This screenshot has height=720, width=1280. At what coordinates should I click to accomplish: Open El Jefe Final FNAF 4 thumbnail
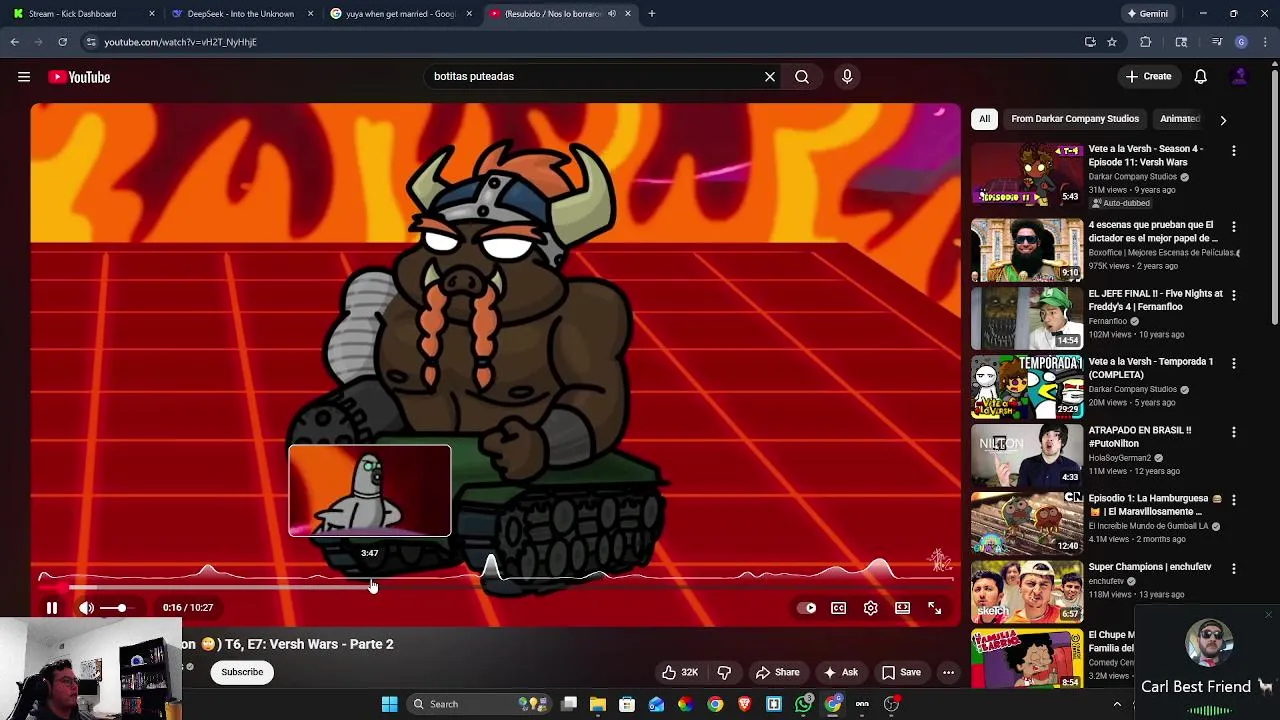pyautogui.click(x=1027, y=318)
